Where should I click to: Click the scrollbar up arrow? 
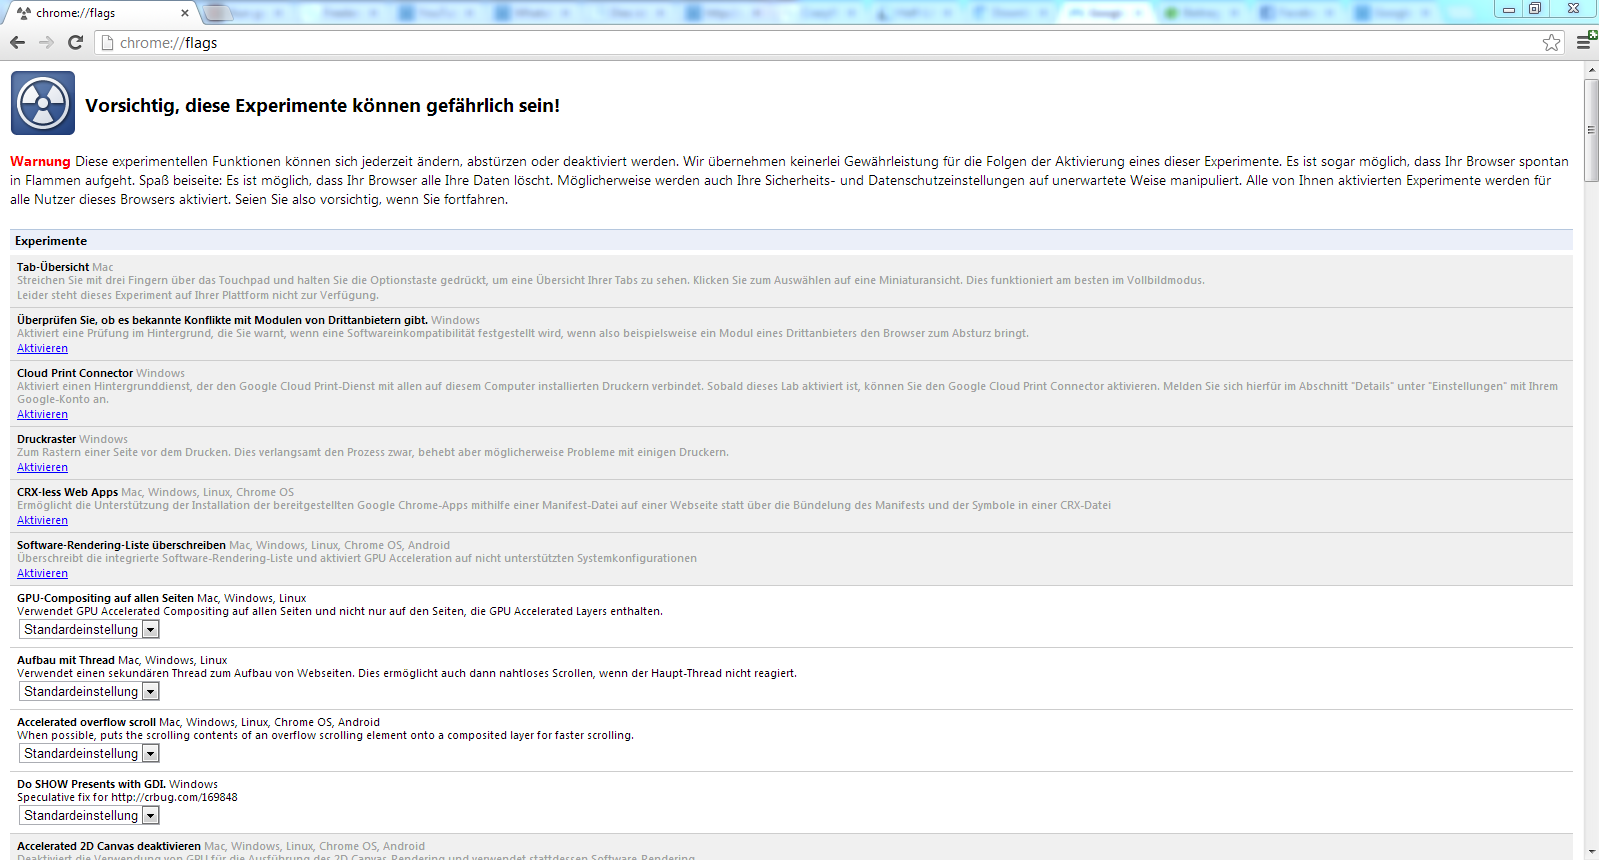(x=1591, y=70)
